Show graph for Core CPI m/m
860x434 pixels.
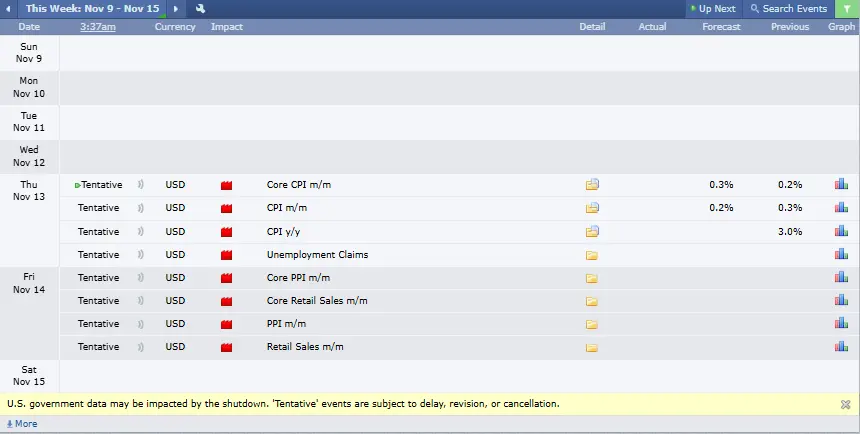[841, 184]
